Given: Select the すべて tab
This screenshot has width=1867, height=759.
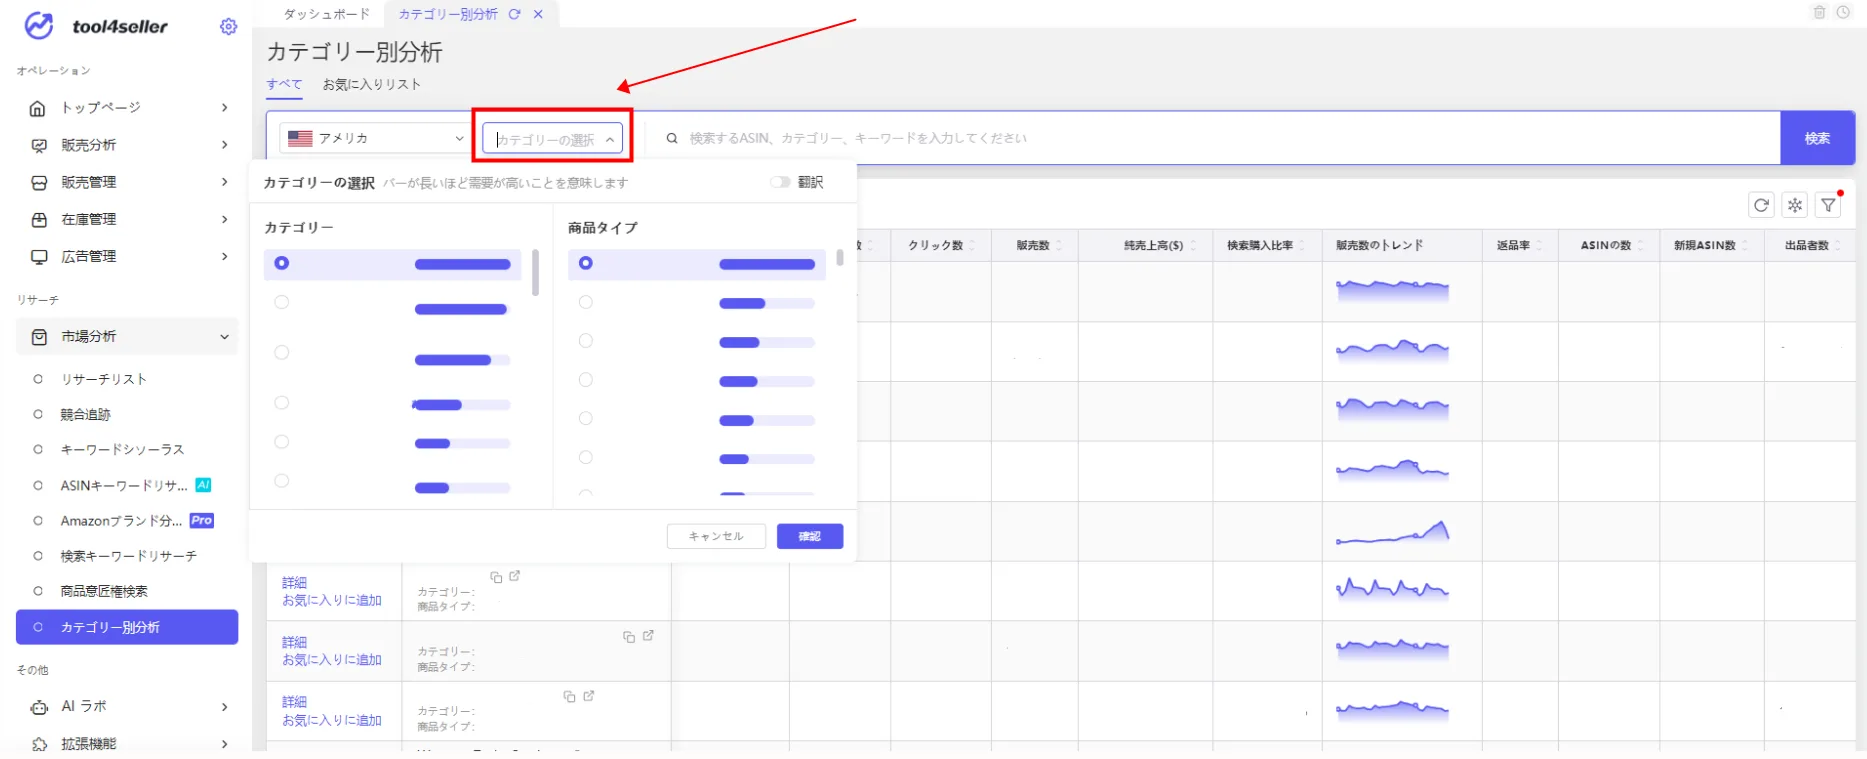Looking at the screenshot, I should pos(284,85).
